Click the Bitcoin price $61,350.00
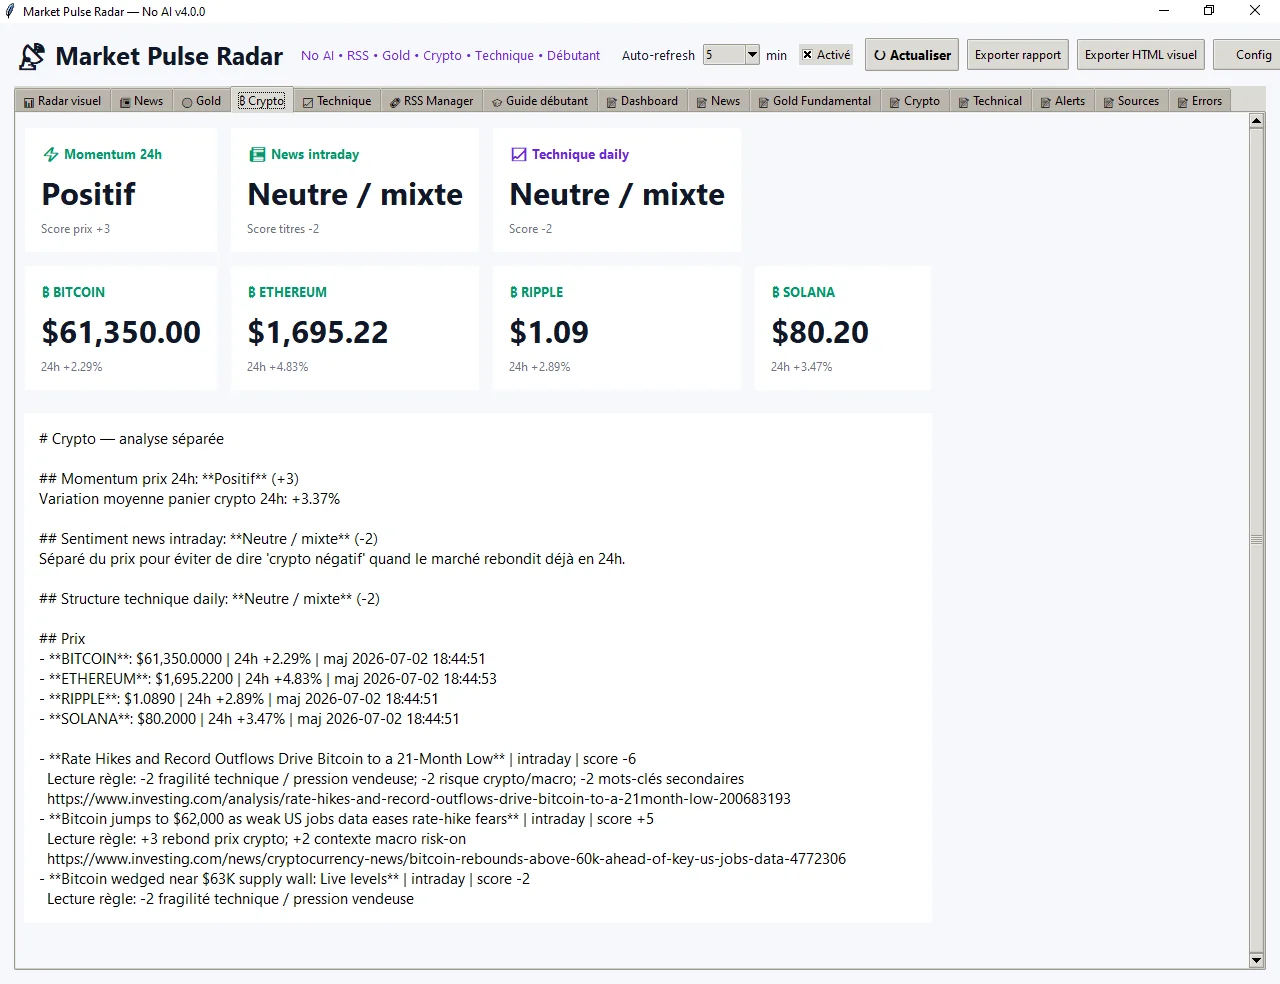 point(121,332)
